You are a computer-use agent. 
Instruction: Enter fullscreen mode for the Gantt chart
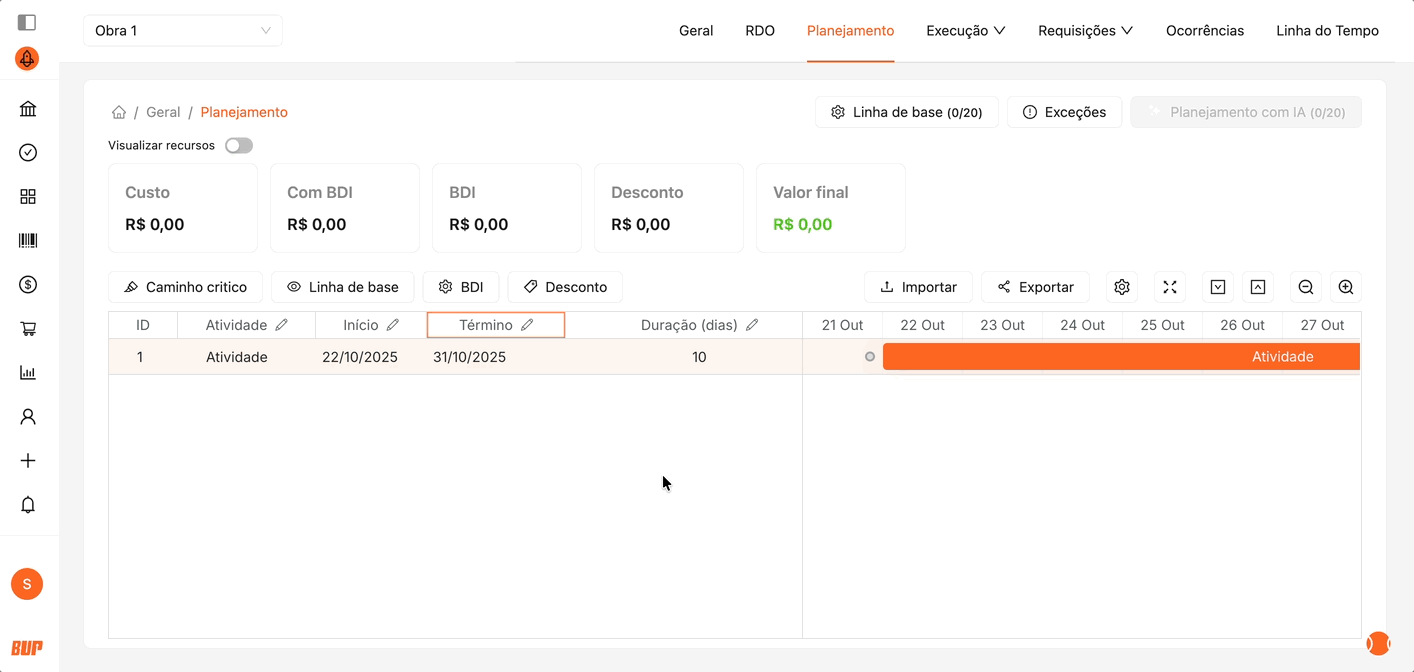click(1170, 287)
